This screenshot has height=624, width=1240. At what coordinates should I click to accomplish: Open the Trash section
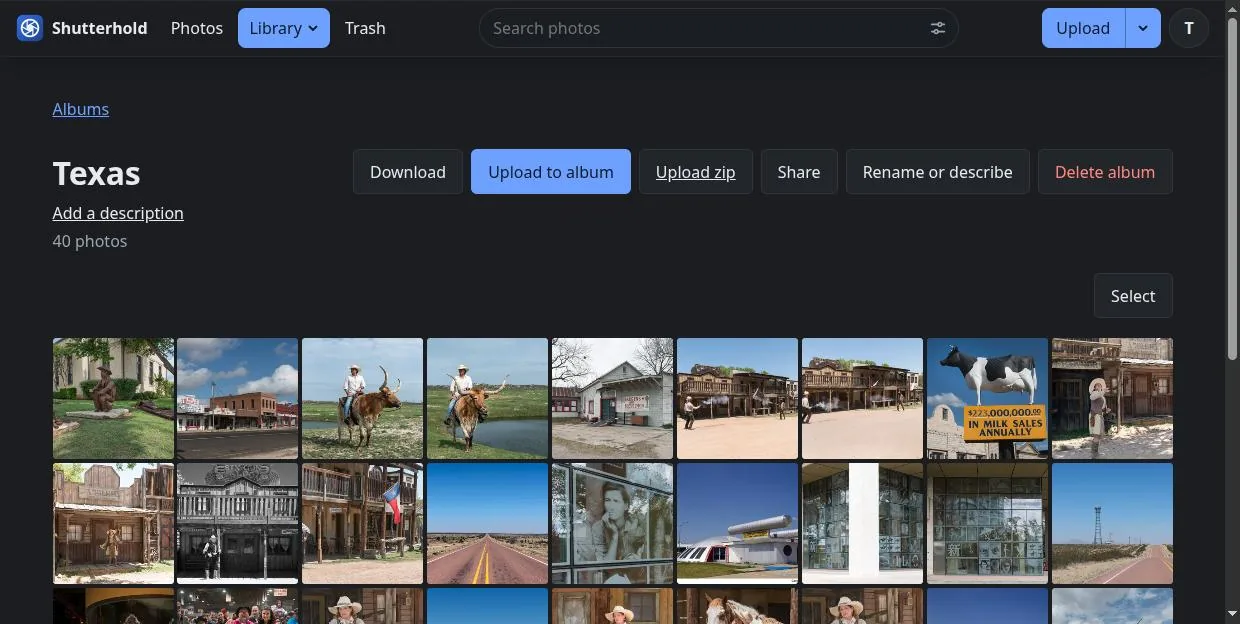(365, 28)
